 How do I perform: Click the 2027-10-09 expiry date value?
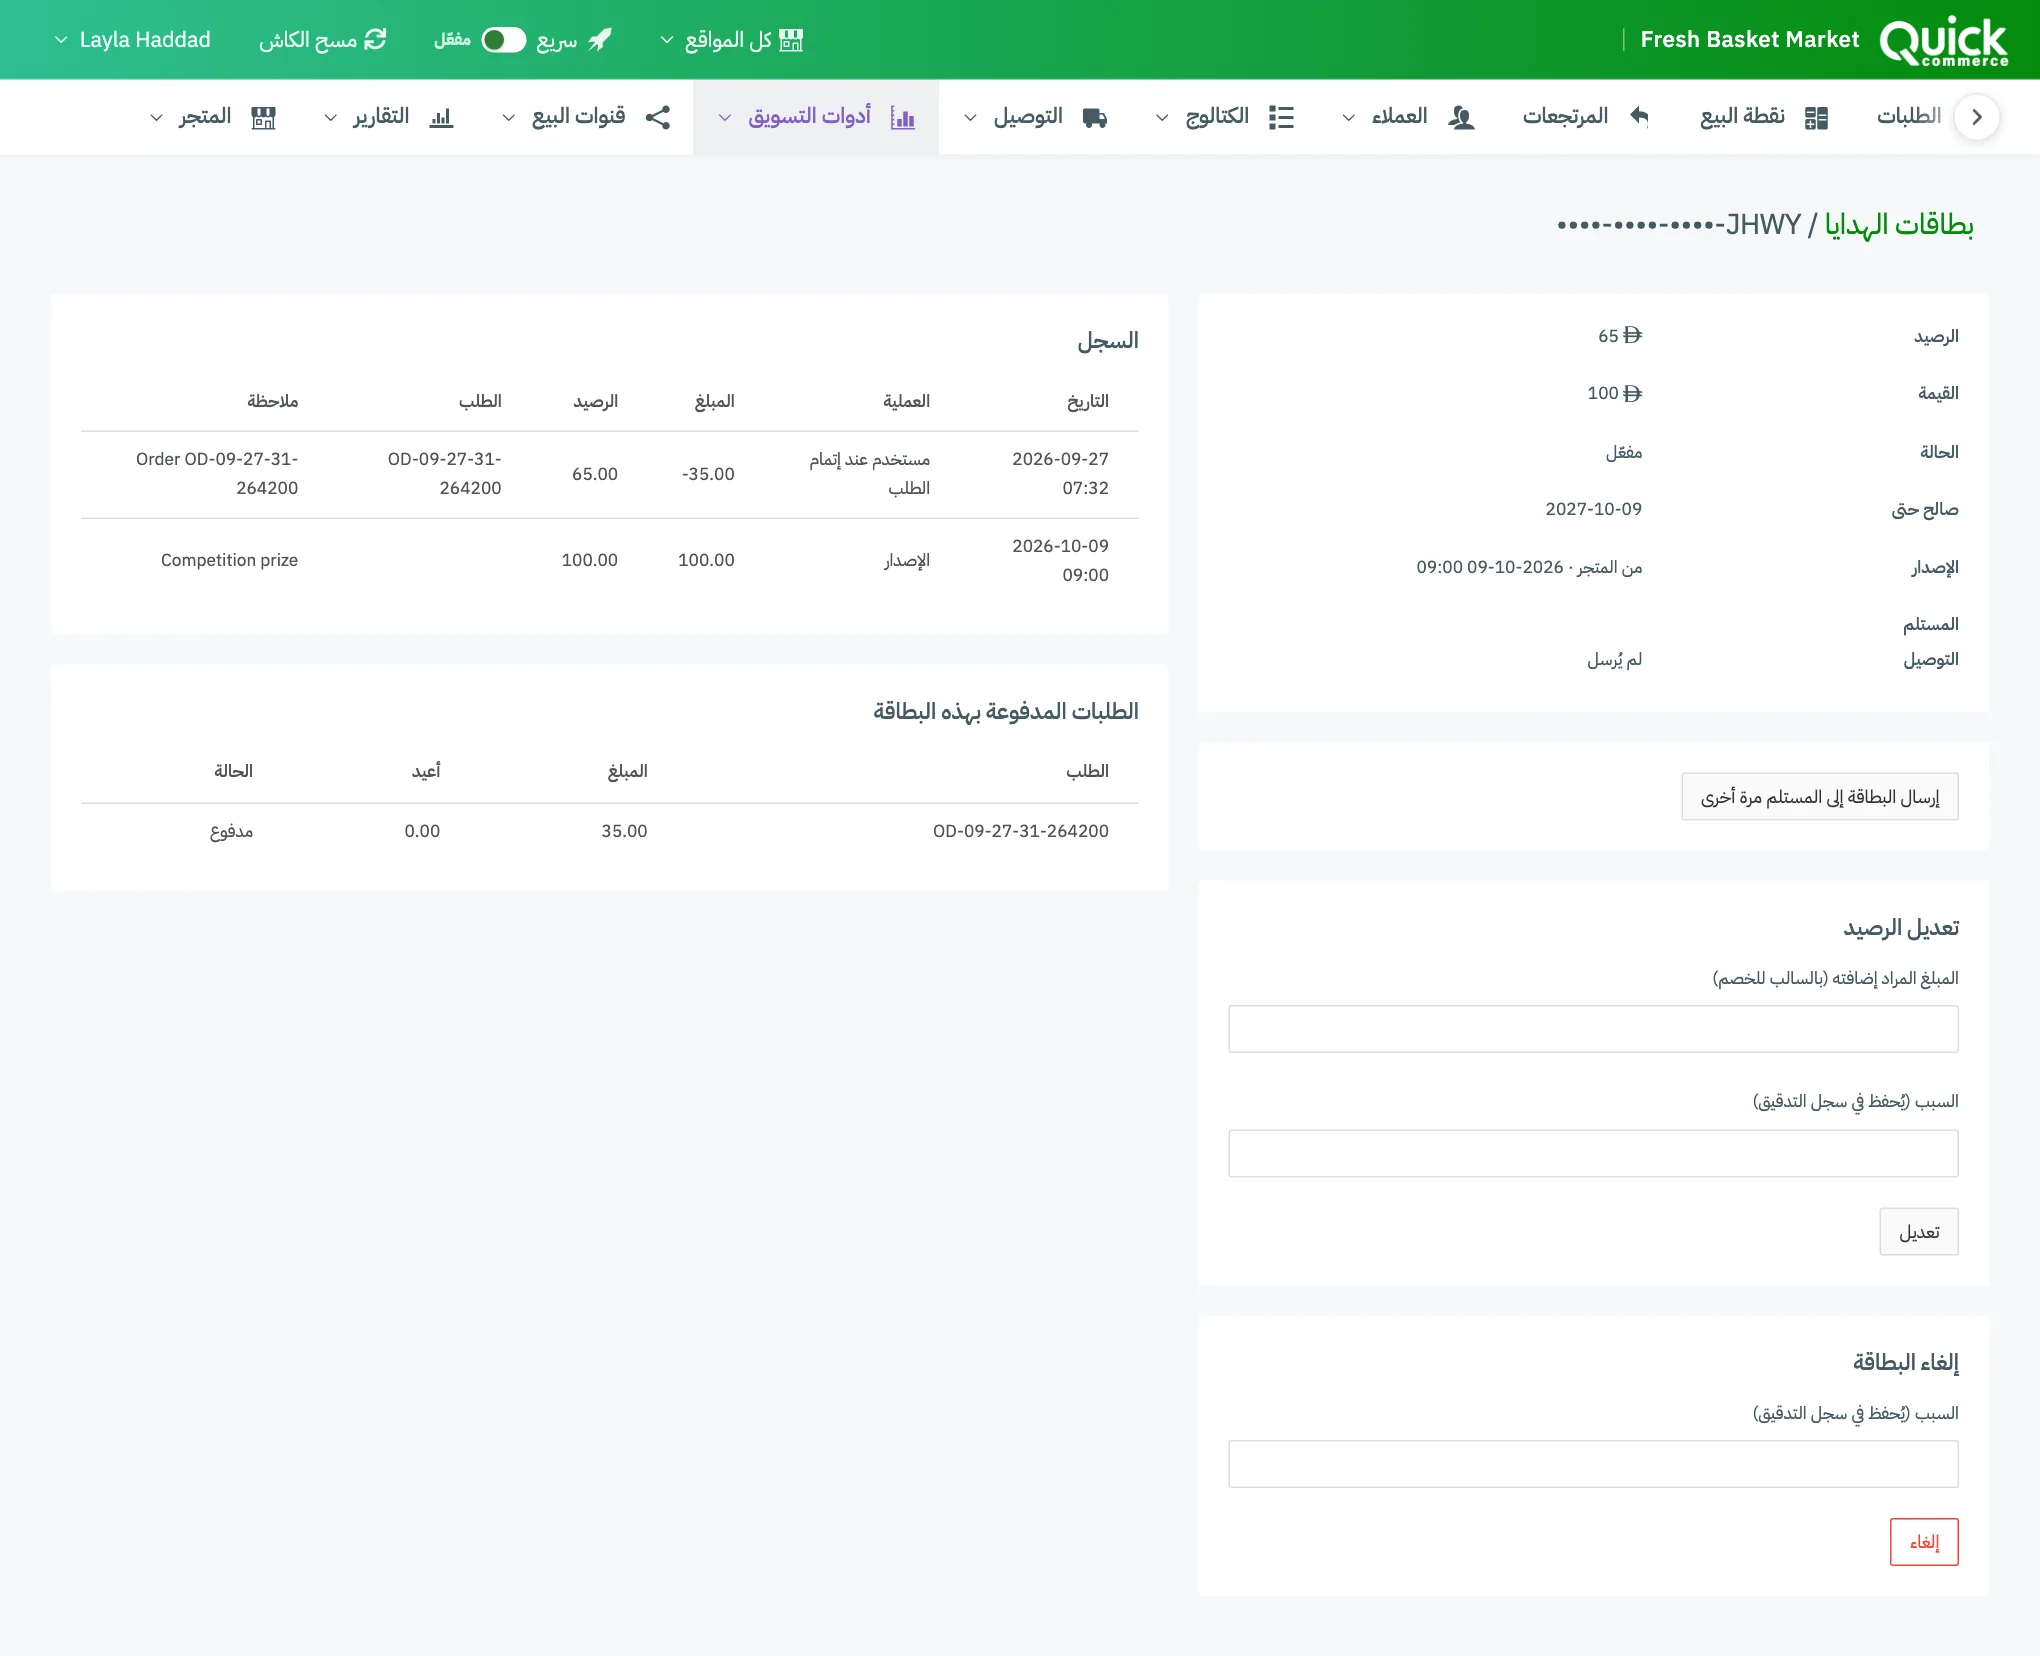coord(1593,509)
